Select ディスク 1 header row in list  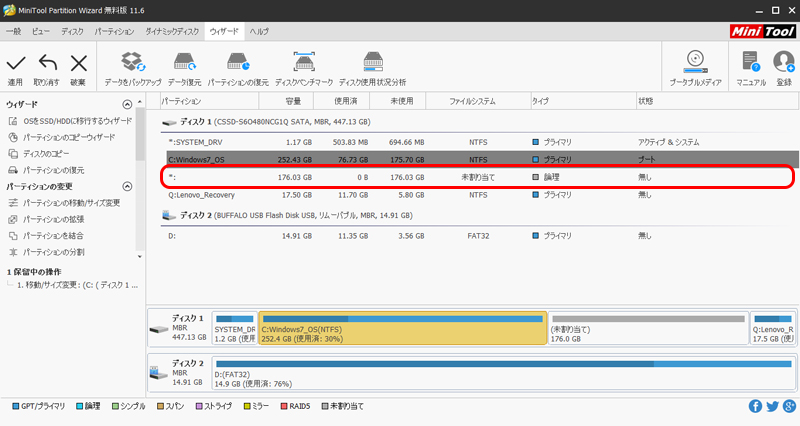pos(480,122)
